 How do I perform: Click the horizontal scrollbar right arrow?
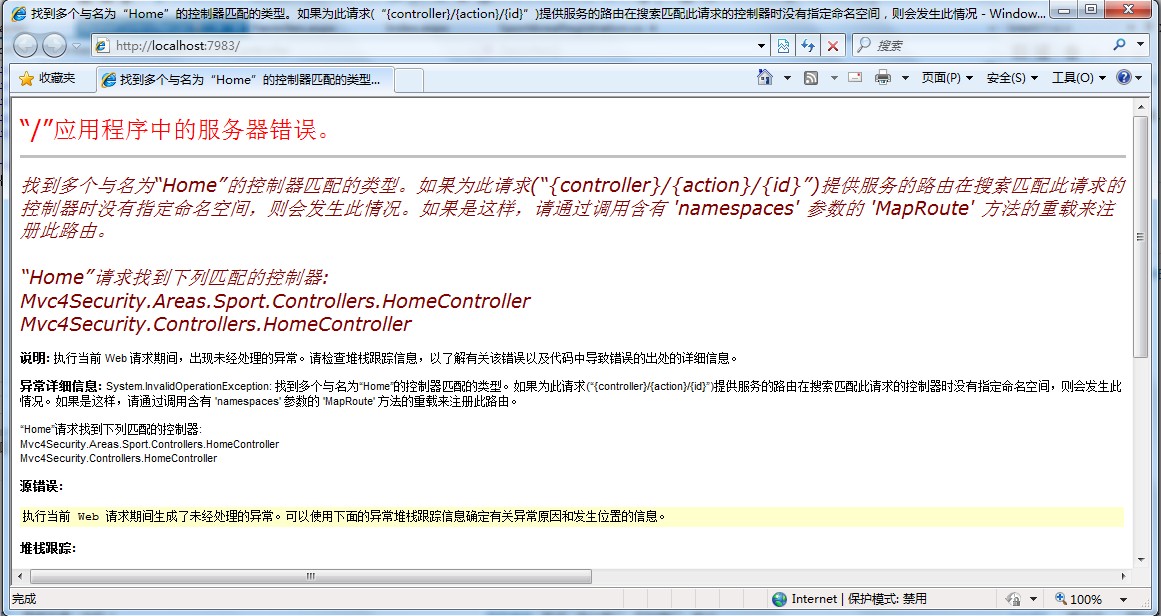(1124, 576)
